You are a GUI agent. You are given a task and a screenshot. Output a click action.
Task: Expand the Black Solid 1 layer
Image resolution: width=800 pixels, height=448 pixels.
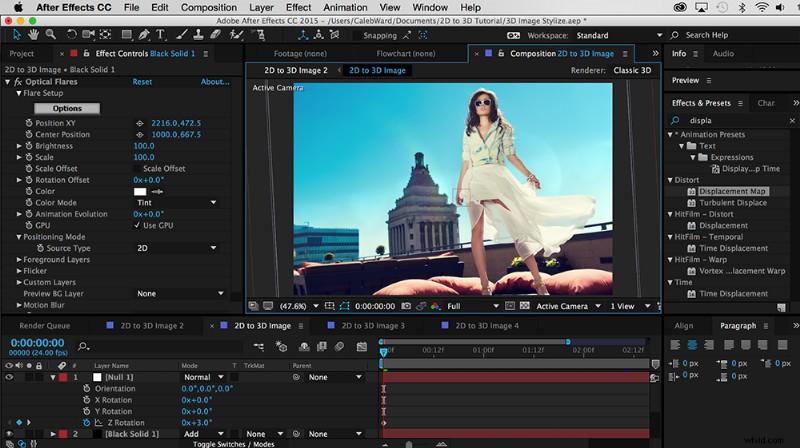pyautogui.click(x=53, y=434)
